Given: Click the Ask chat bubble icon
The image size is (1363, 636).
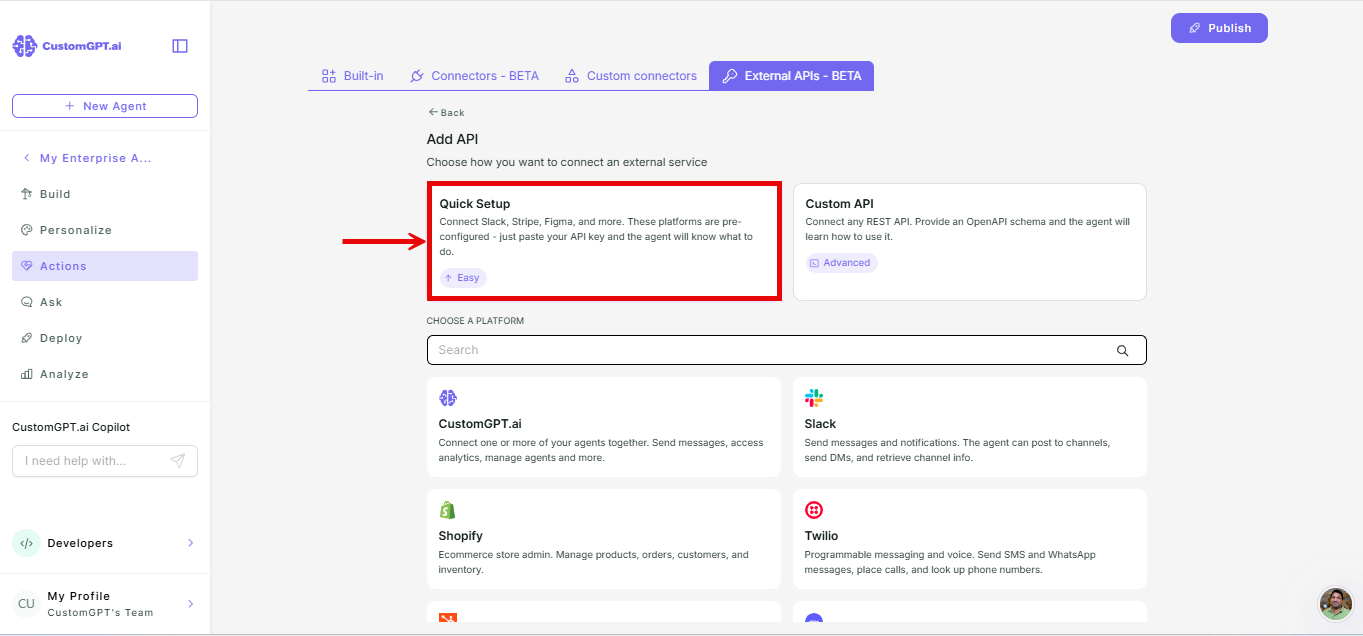Looking at the screenshot, I should pos(27,302).
